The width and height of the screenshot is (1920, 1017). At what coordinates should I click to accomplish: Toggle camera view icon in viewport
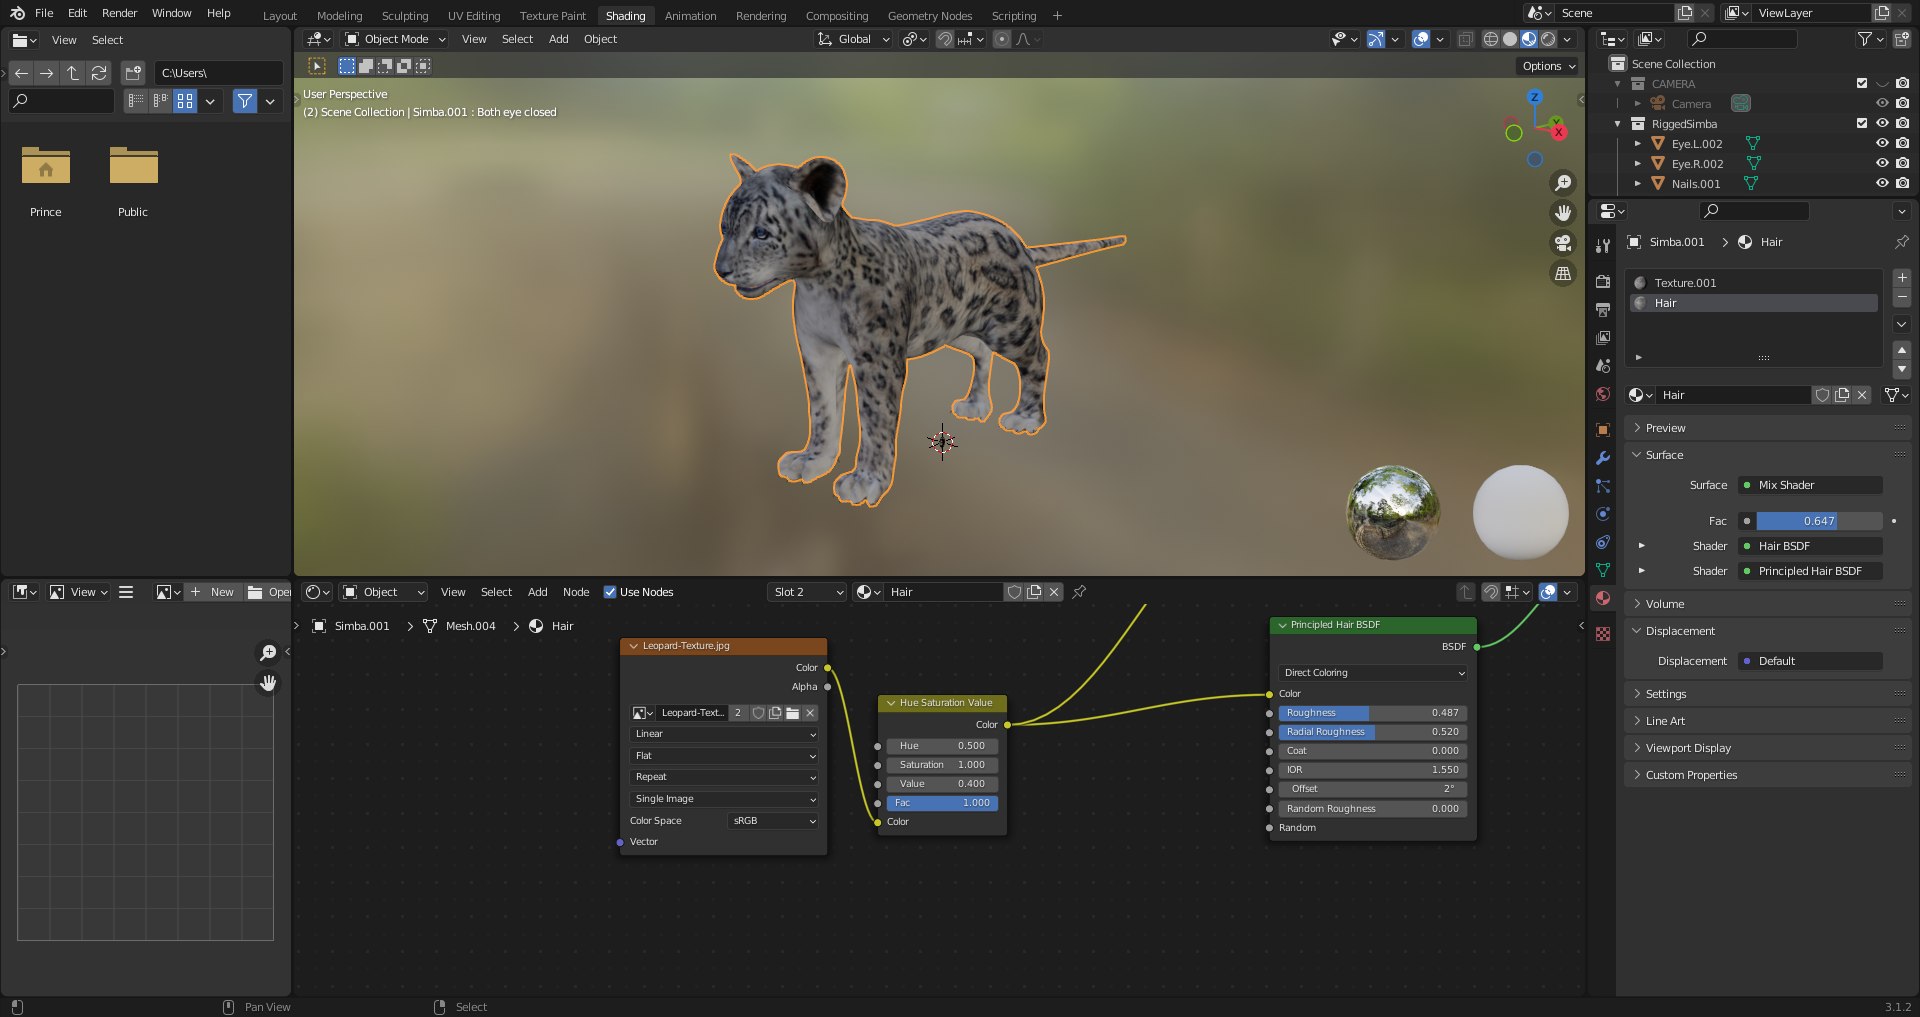[x=1562, y=243]
